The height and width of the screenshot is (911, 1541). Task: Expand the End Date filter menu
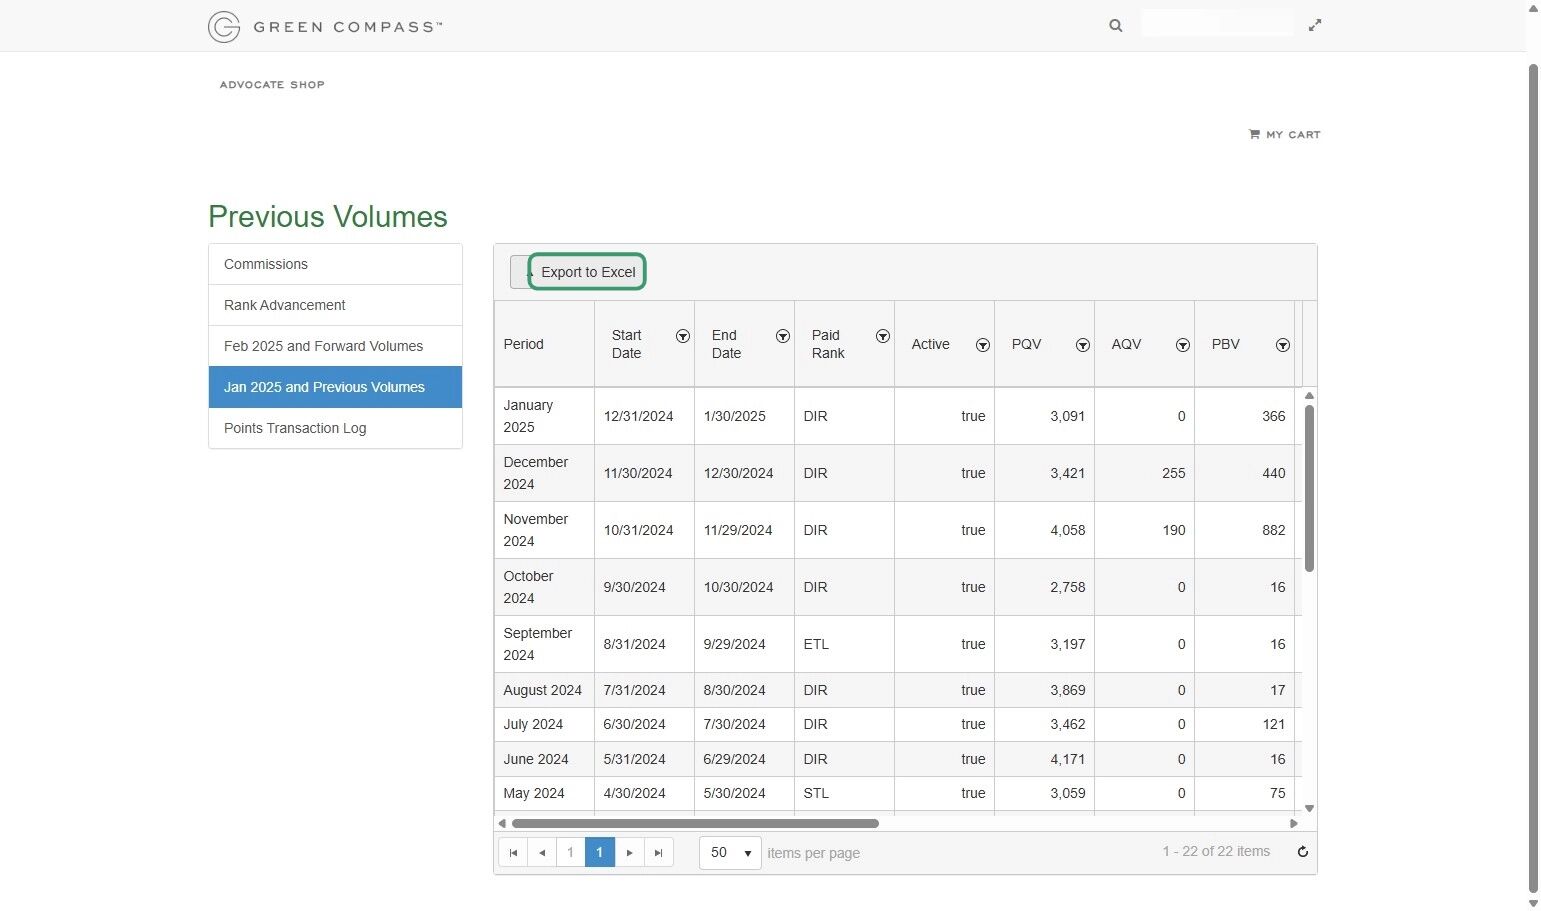coord(783,337)
